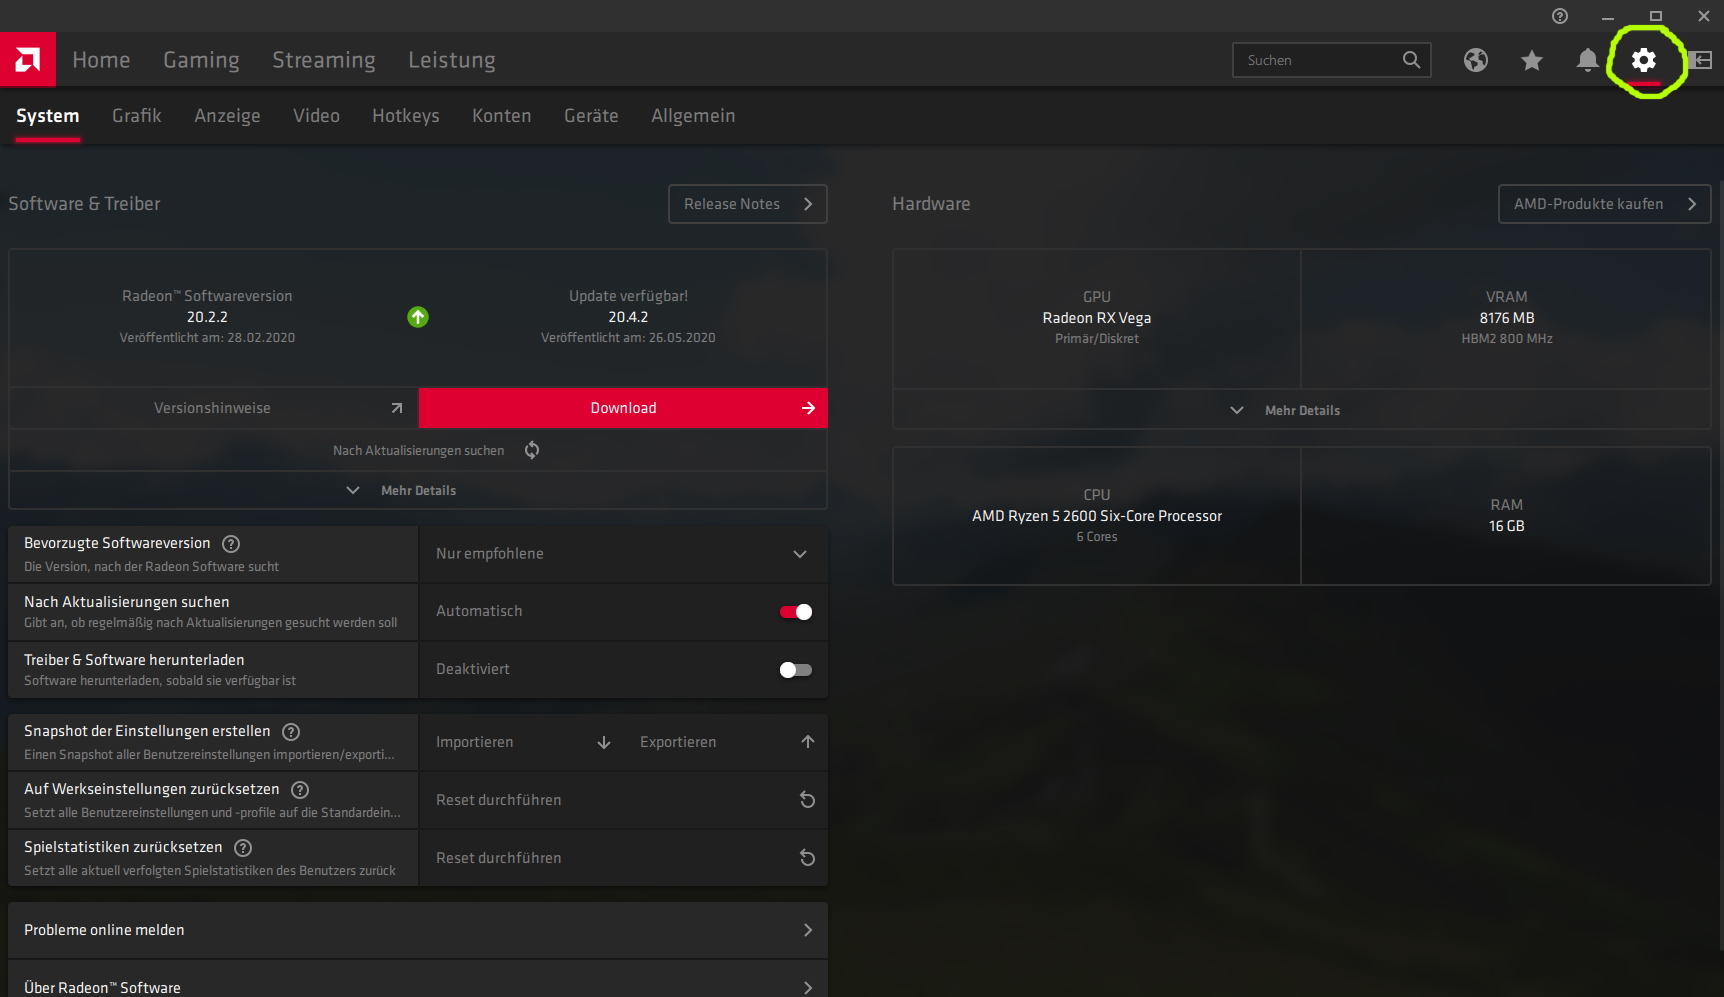Screen dimensions: 1724x997
Task: Click the AMD Ryzen 5 2600 CPU tile
Action: [x=1097, y=516]
